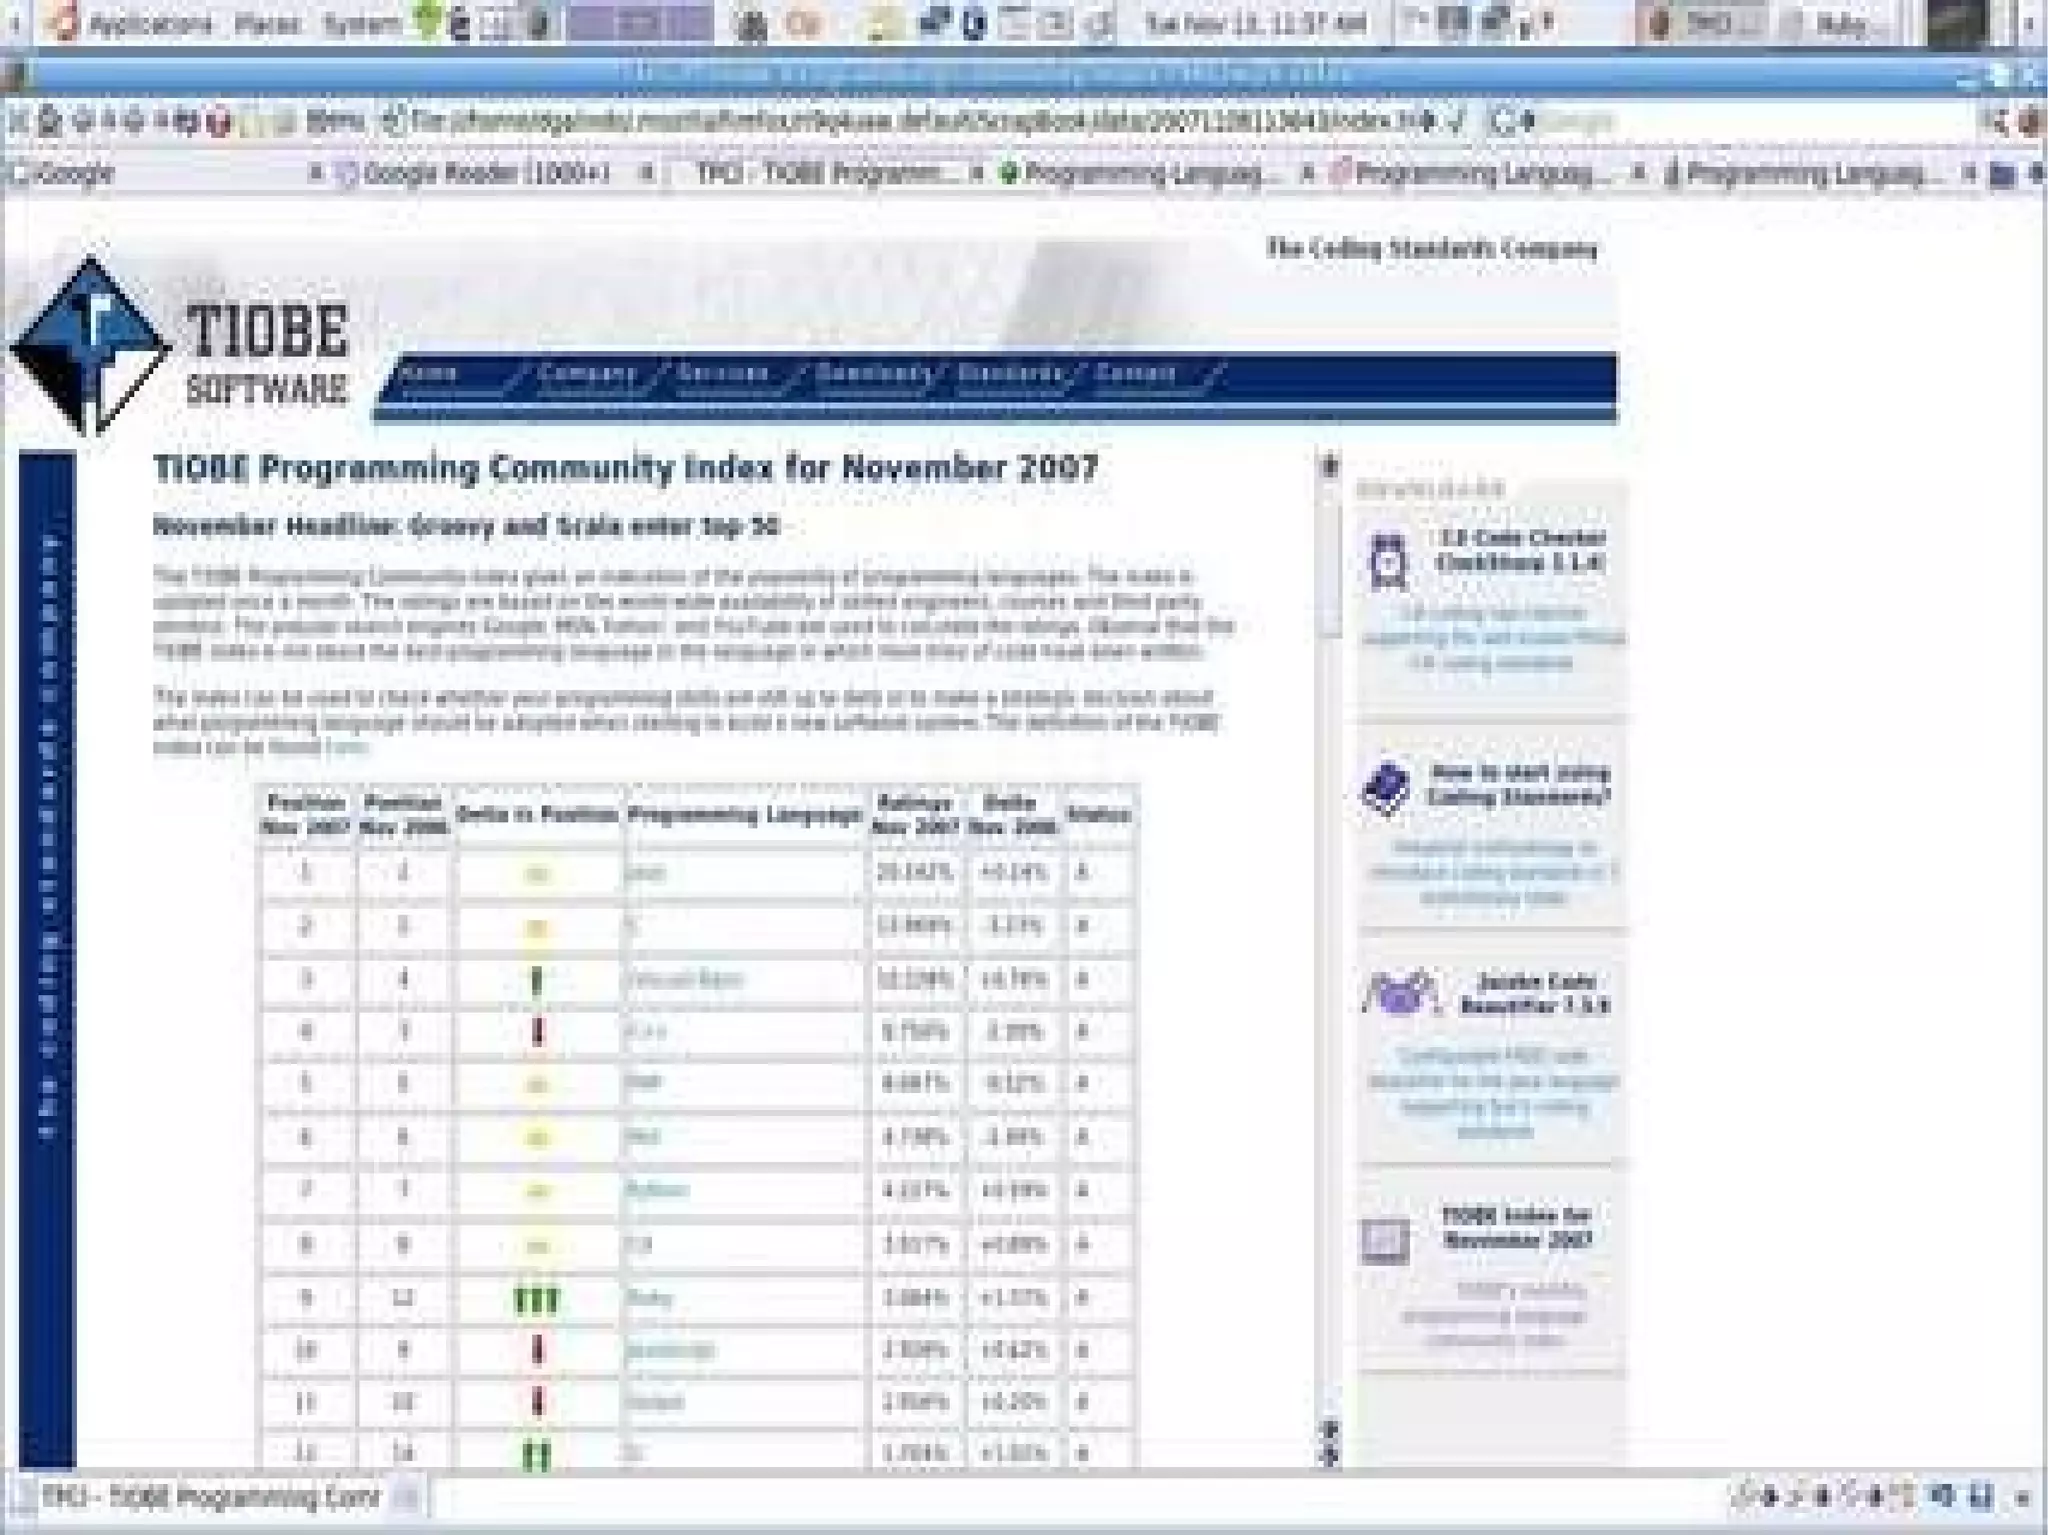The height and width of the screenshot is (1535, 2048).
Task: Open the search engine chooser dropdown
Action: point(1510,122)
